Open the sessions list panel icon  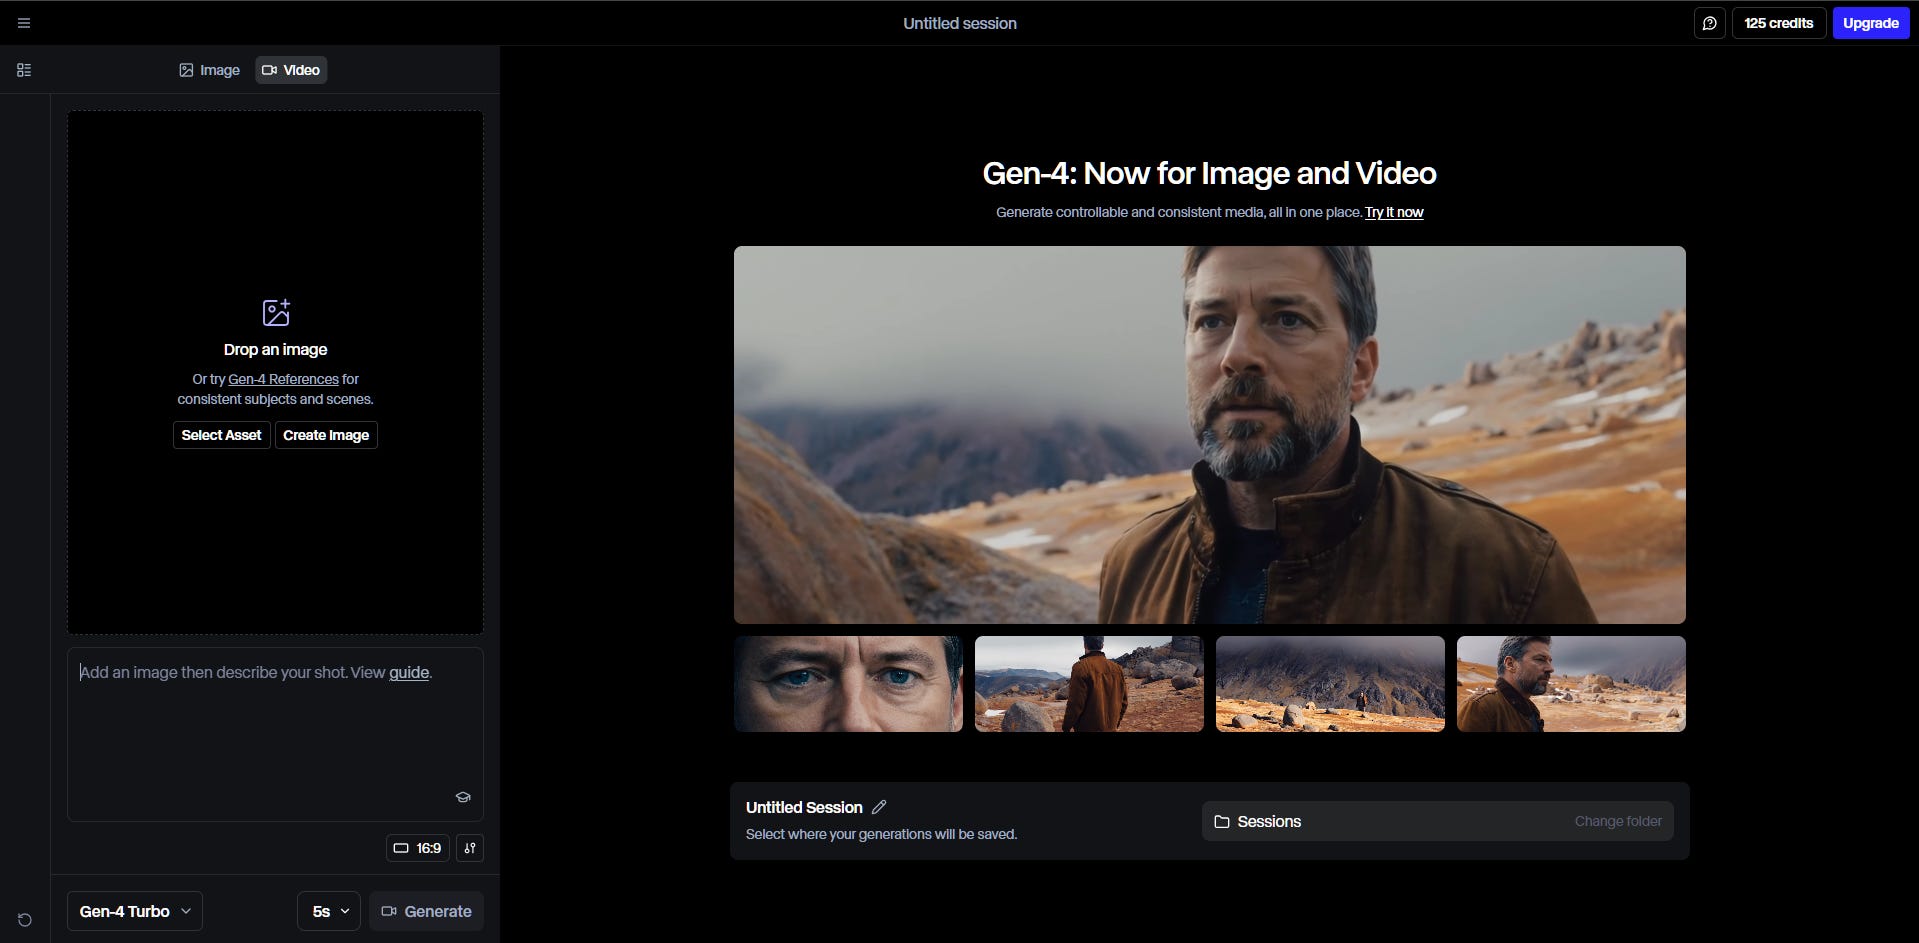(x=24, y=70)
